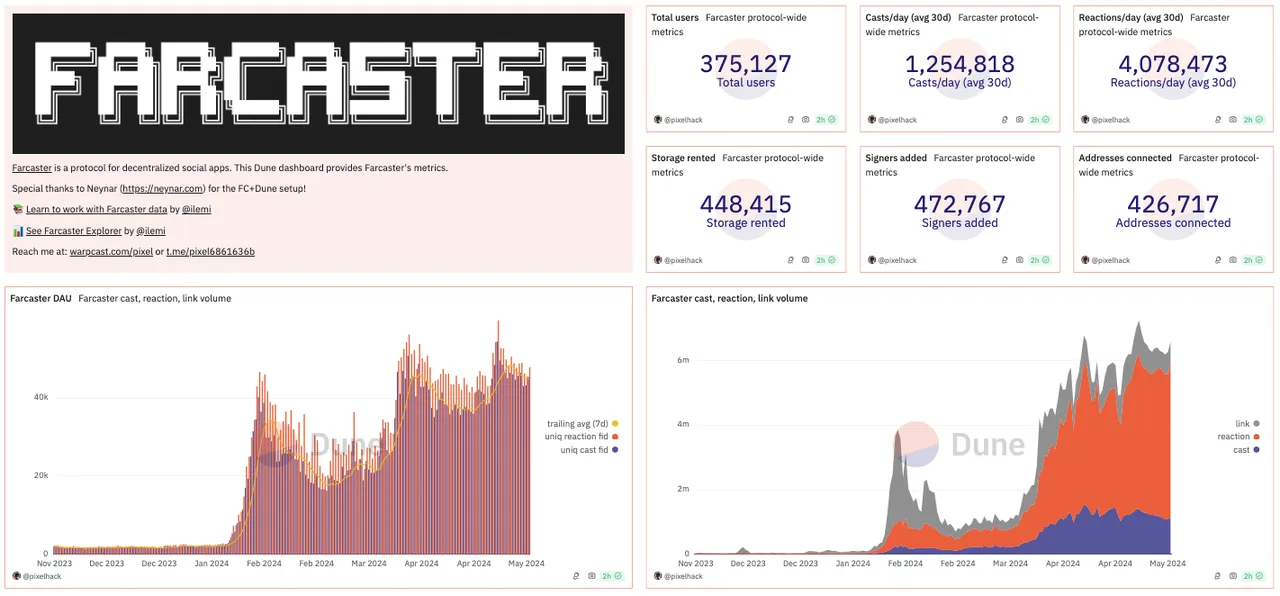This screenshot has height=596, width=1280.
Task: Click the link icon on Total users card
Action: (791, 120)
